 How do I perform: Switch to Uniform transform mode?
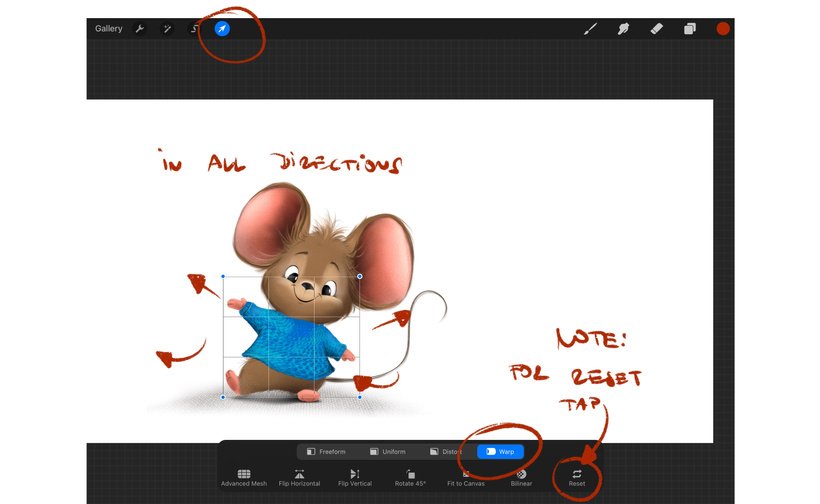(388, 451)
